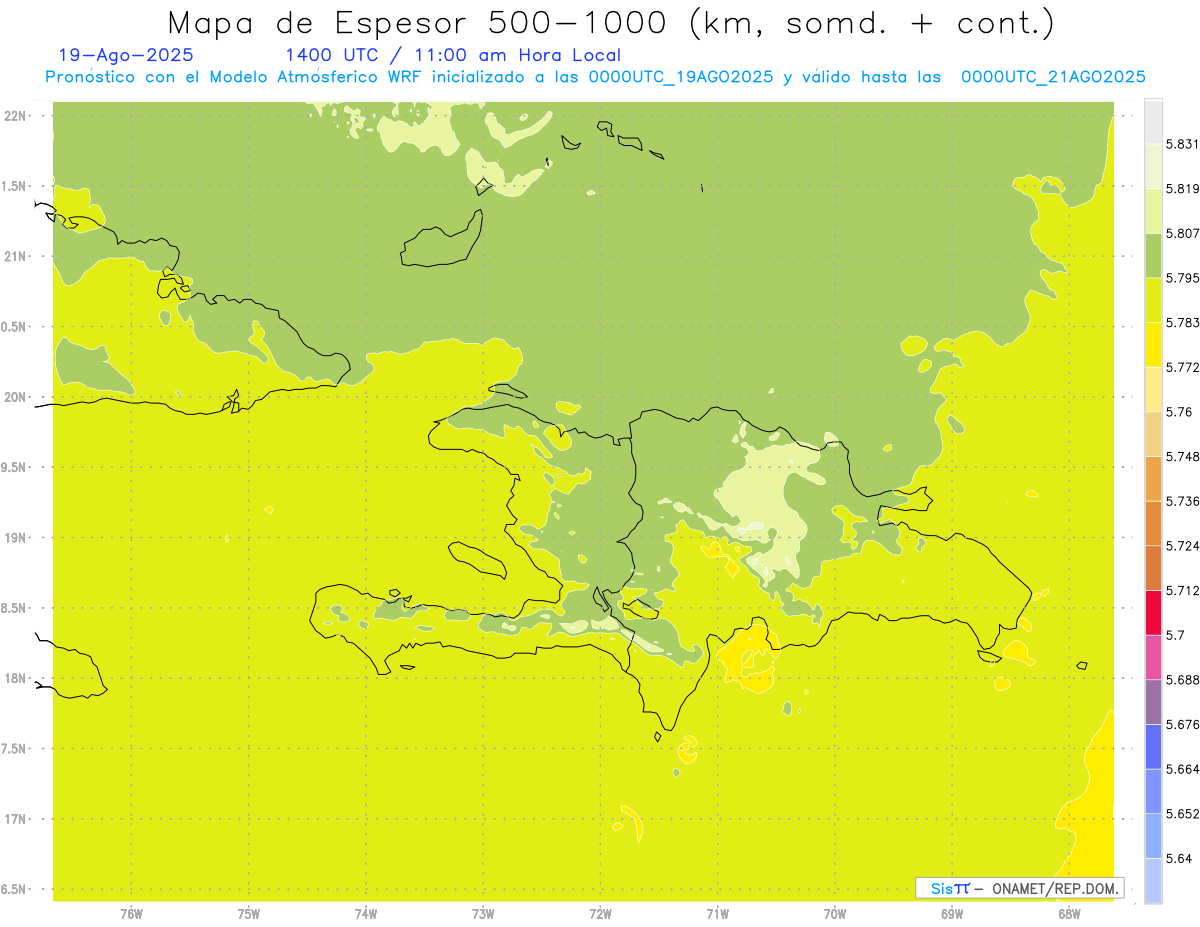Click the '8.5N' latitude axis label
This screenshot has width=1200, height=927.
coord(15,608)
